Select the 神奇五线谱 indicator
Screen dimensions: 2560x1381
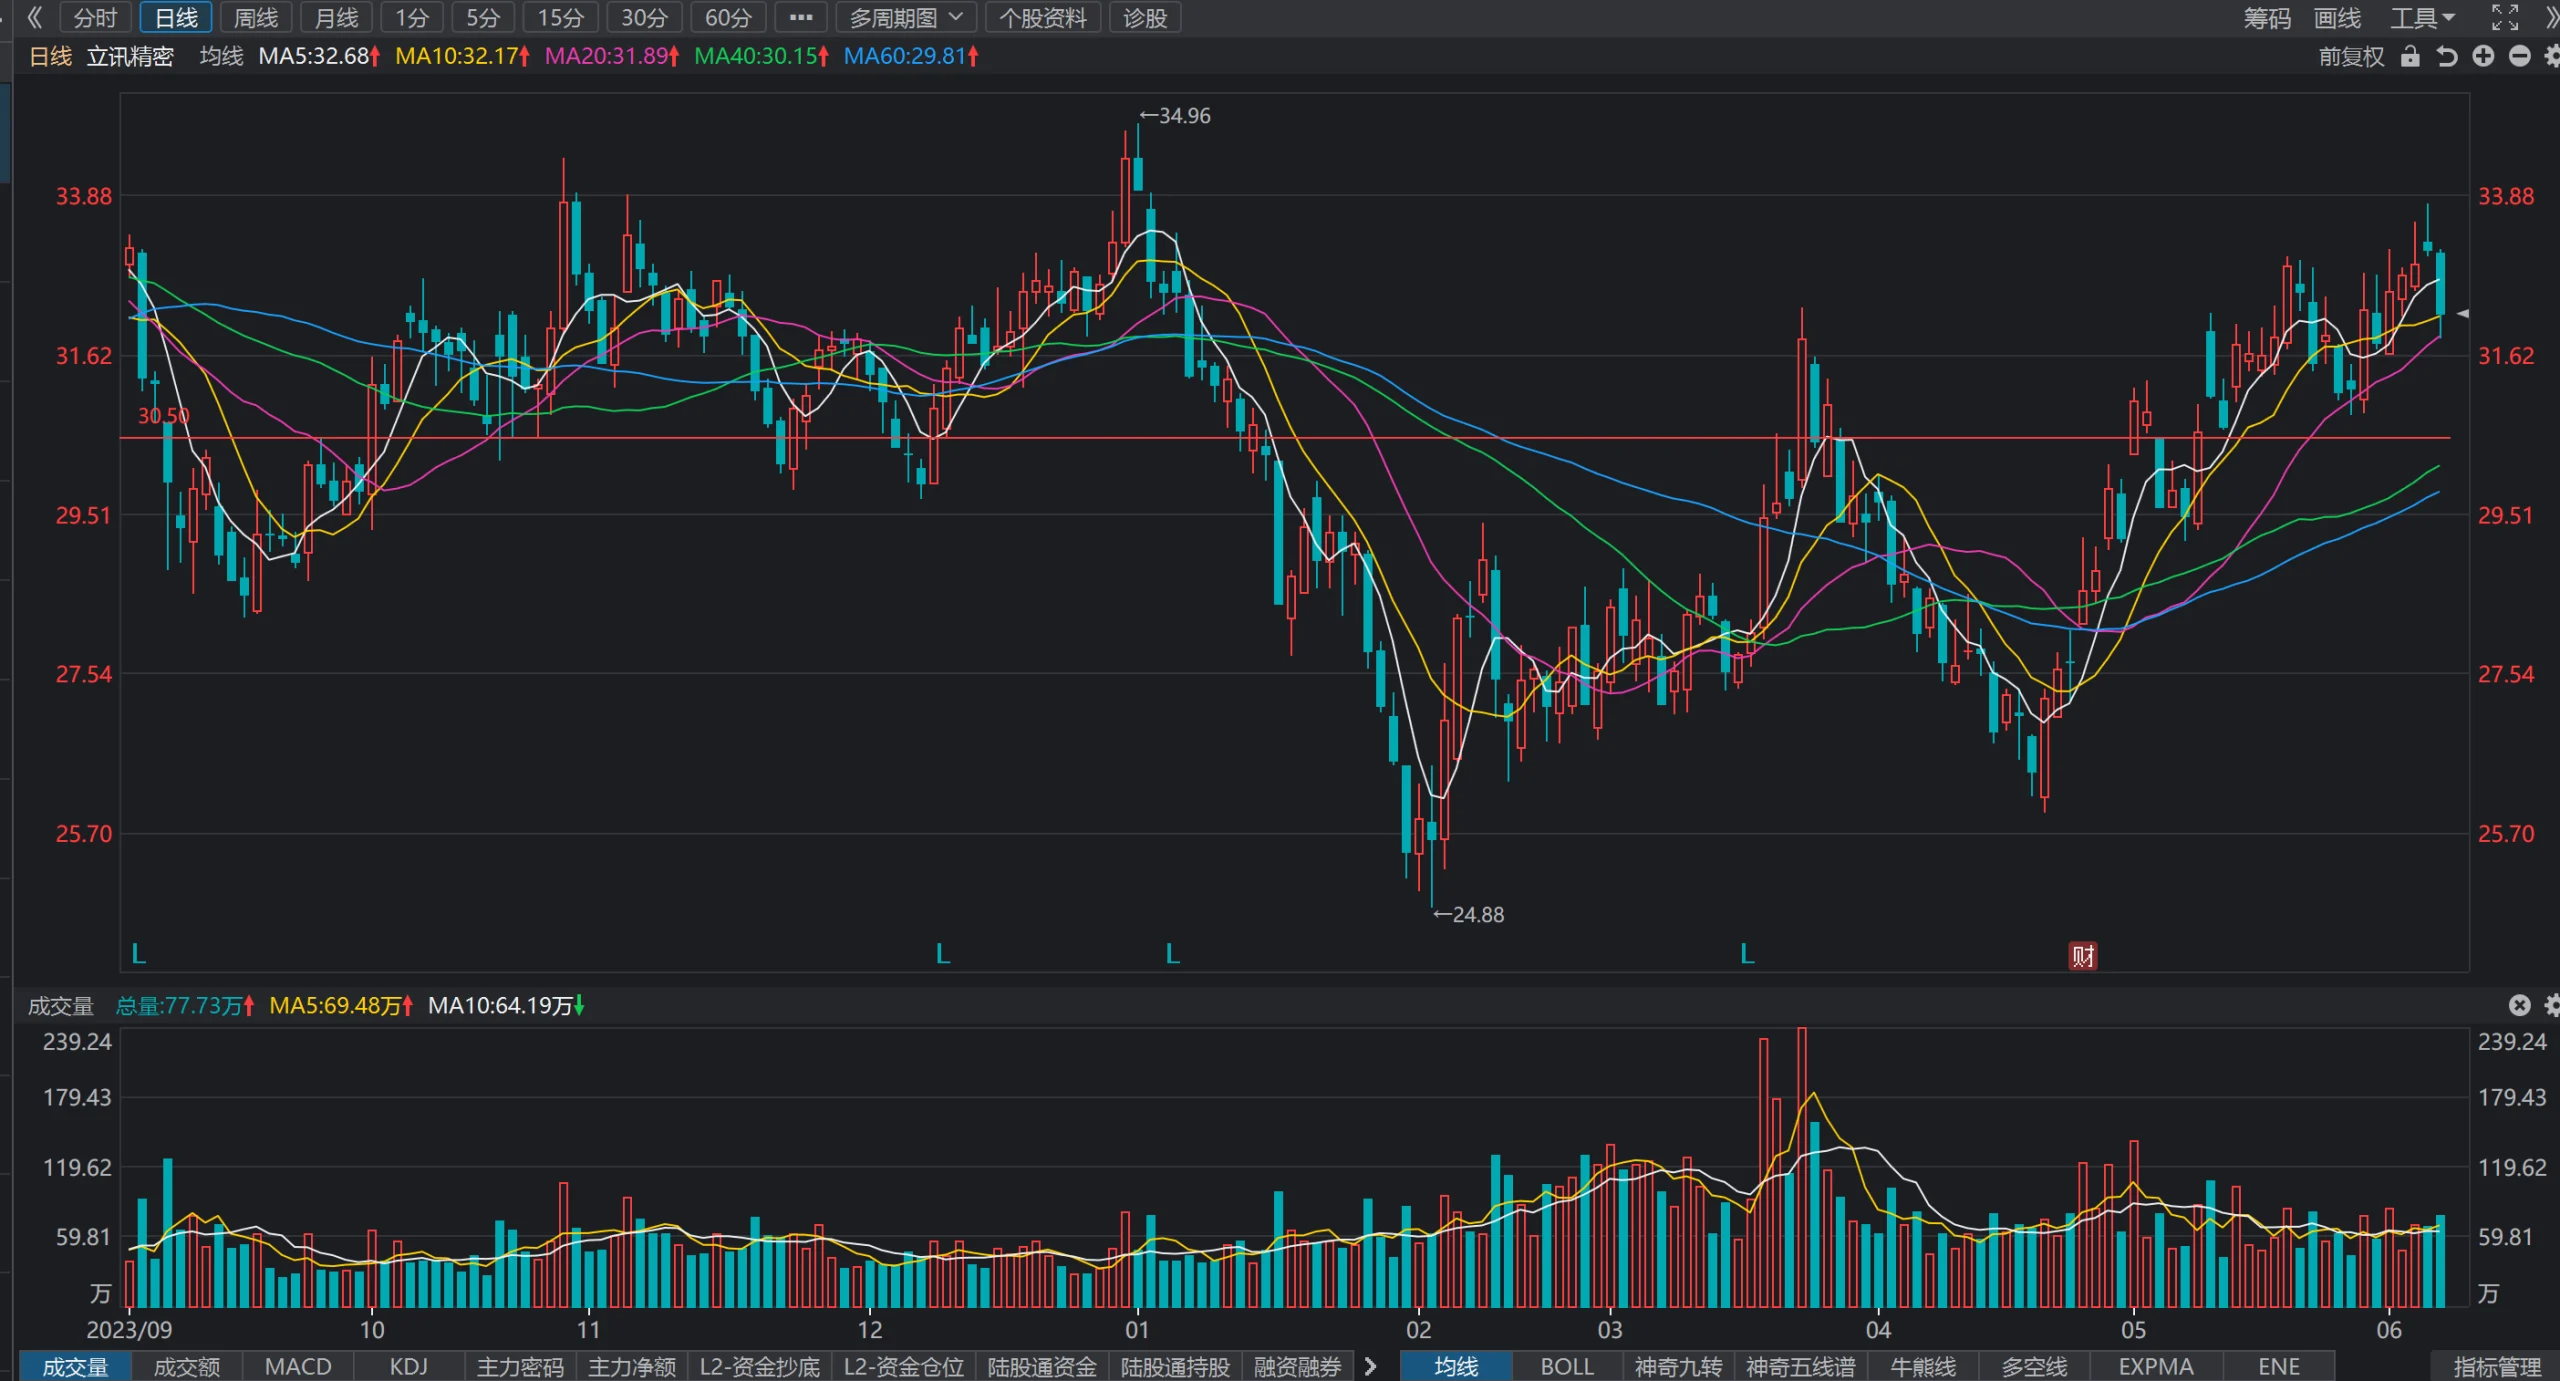point(1801,1366)
